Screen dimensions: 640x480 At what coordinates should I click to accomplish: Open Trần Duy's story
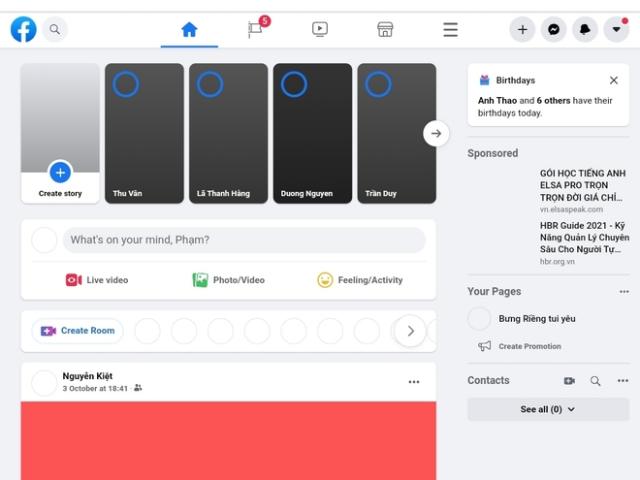397,133
